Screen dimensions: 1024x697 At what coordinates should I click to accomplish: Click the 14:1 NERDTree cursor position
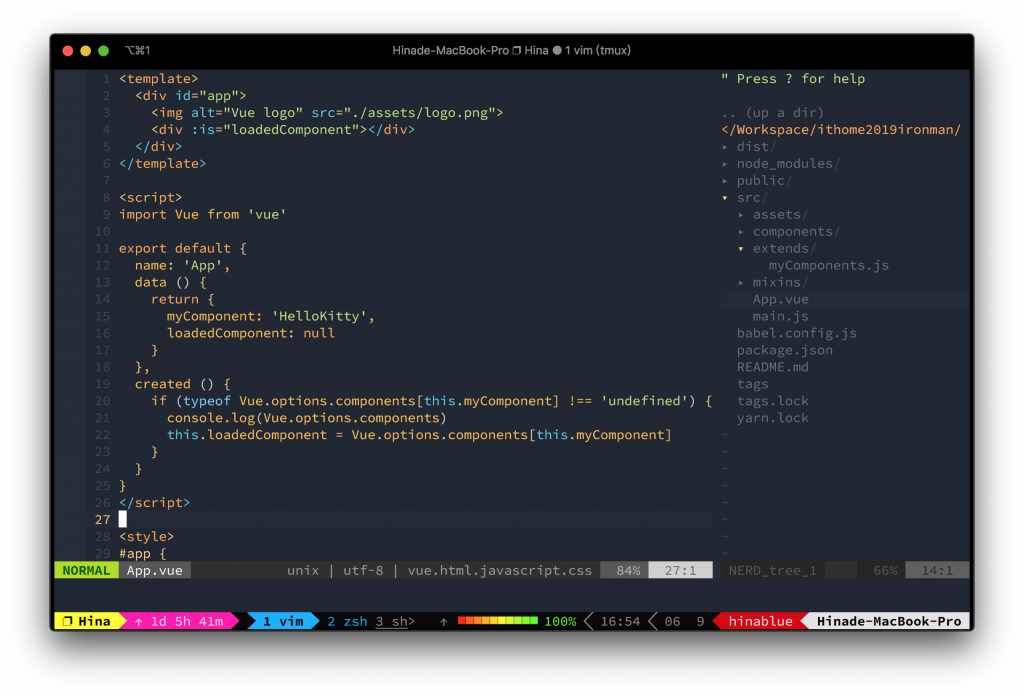pos(936,570)
